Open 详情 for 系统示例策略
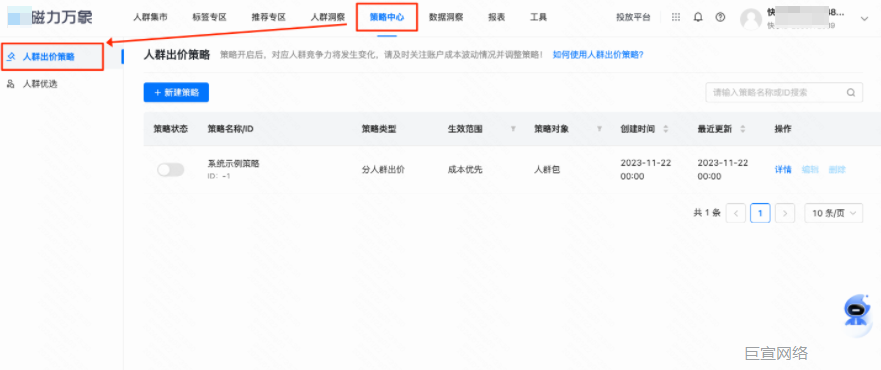The width and height of the screenshot is (881, 370). click(x=783, y=170)
